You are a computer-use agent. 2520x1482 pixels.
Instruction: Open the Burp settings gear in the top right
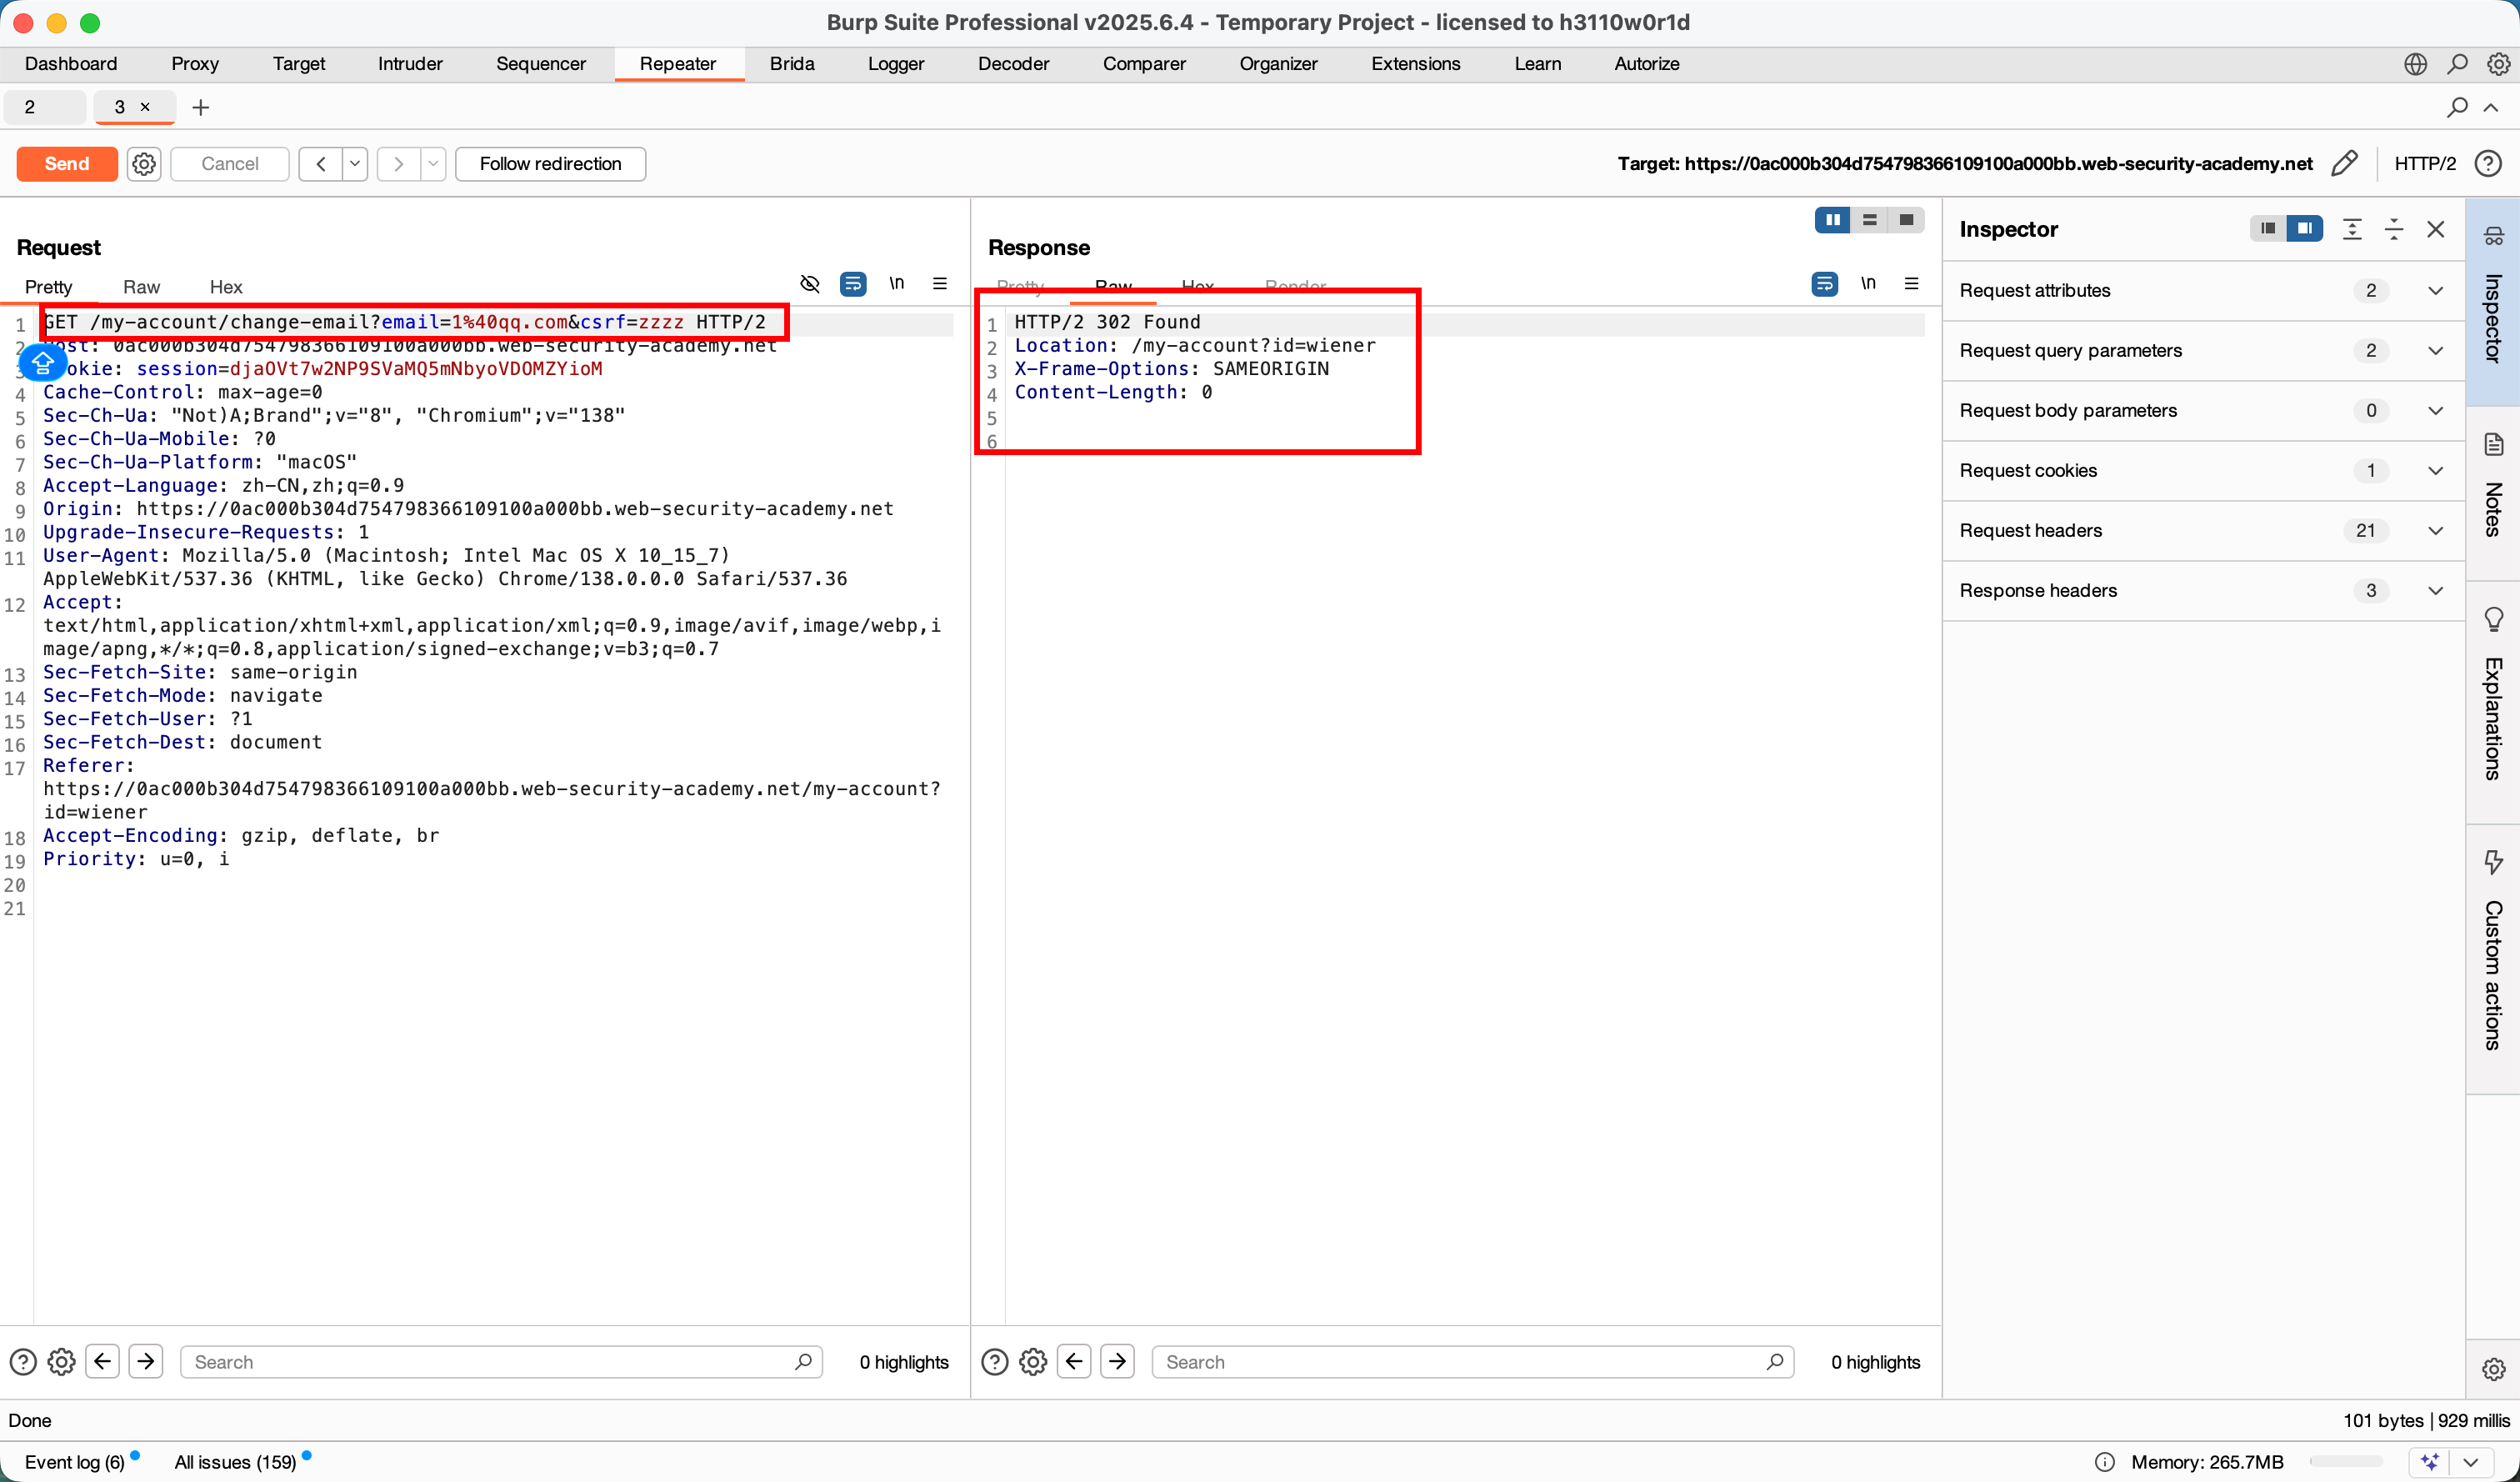coord(2498,64)
